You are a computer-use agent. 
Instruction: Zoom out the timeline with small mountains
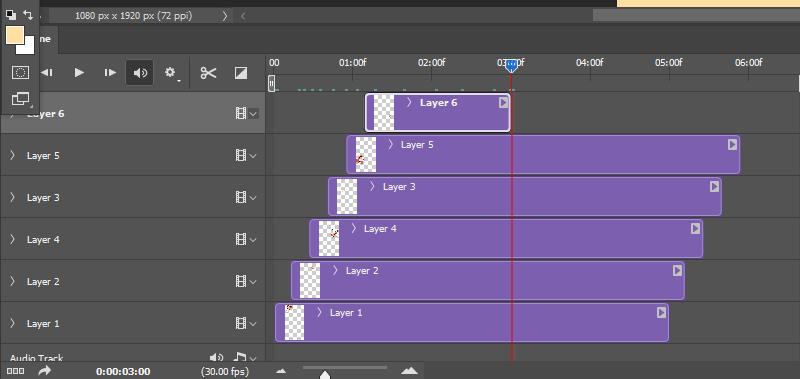(x=281, y=371)
